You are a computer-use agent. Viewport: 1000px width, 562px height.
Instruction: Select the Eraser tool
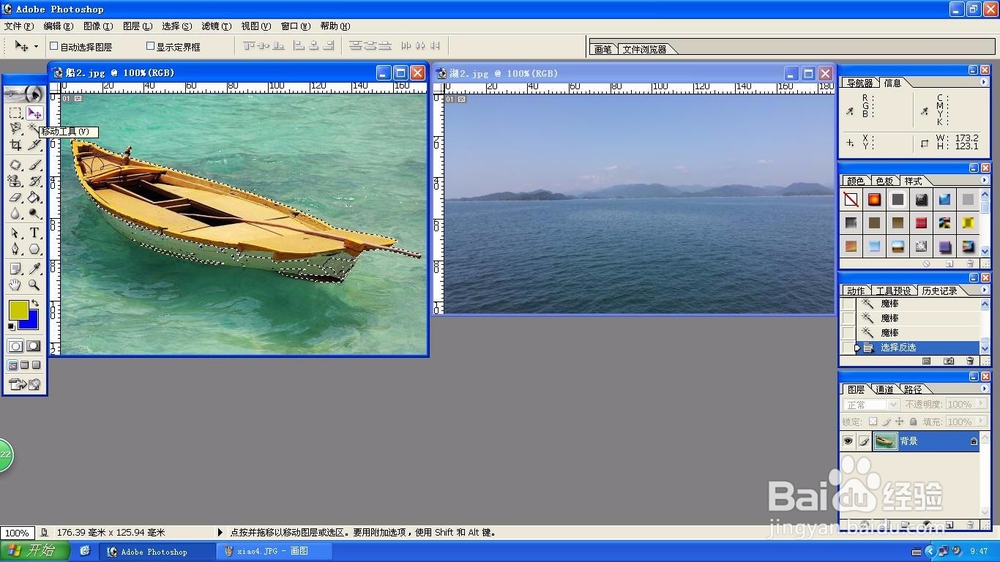coord(15,198)
